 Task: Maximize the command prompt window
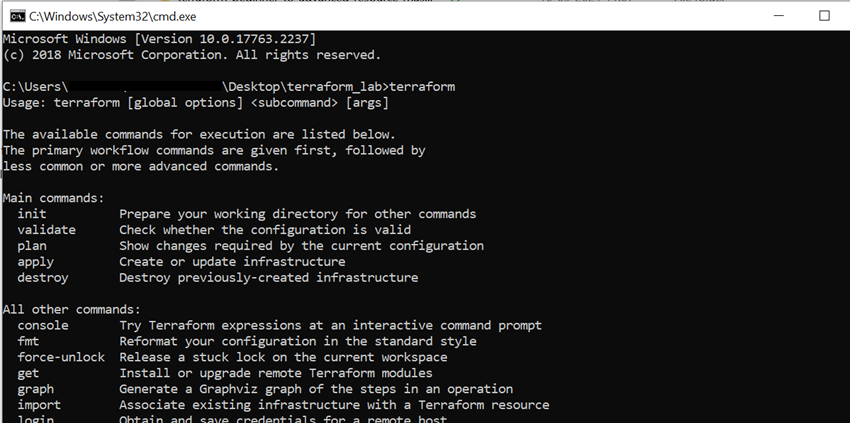click(824, 16)
